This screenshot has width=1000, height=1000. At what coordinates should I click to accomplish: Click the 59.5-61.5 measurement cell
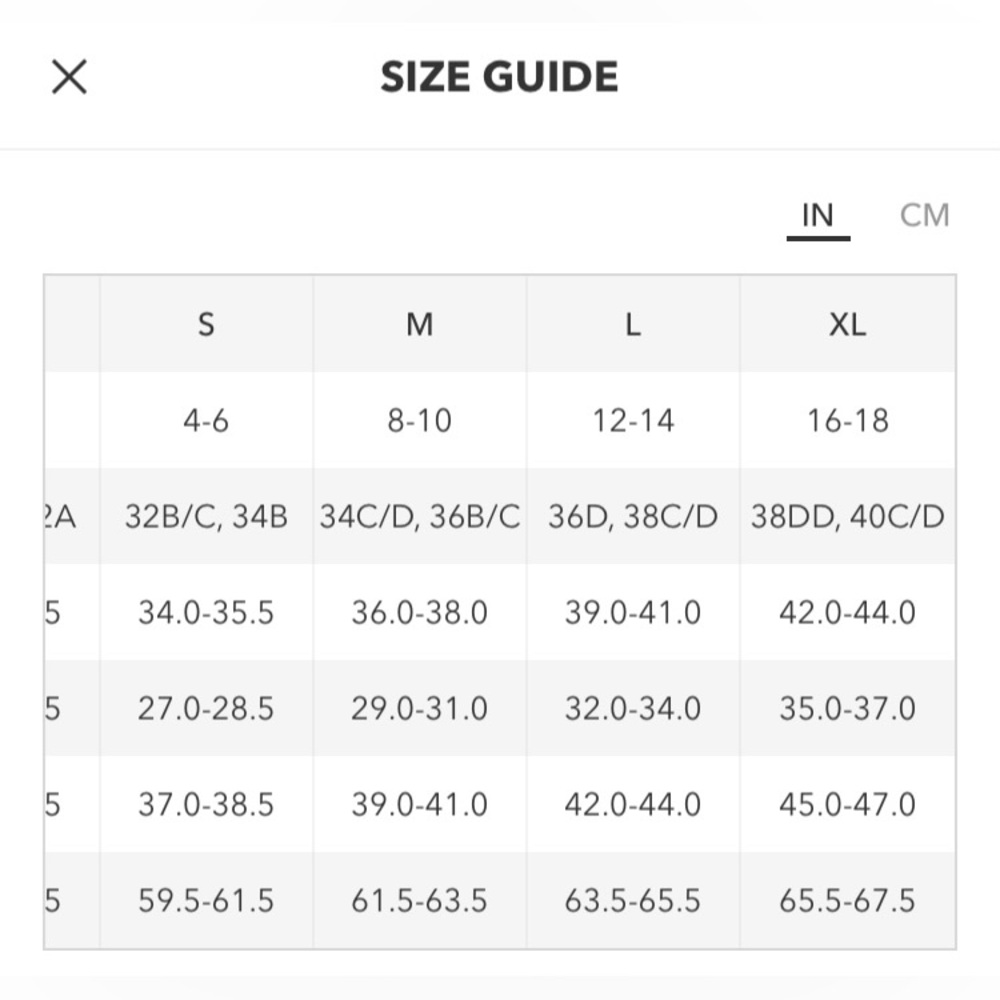[206, 900]
